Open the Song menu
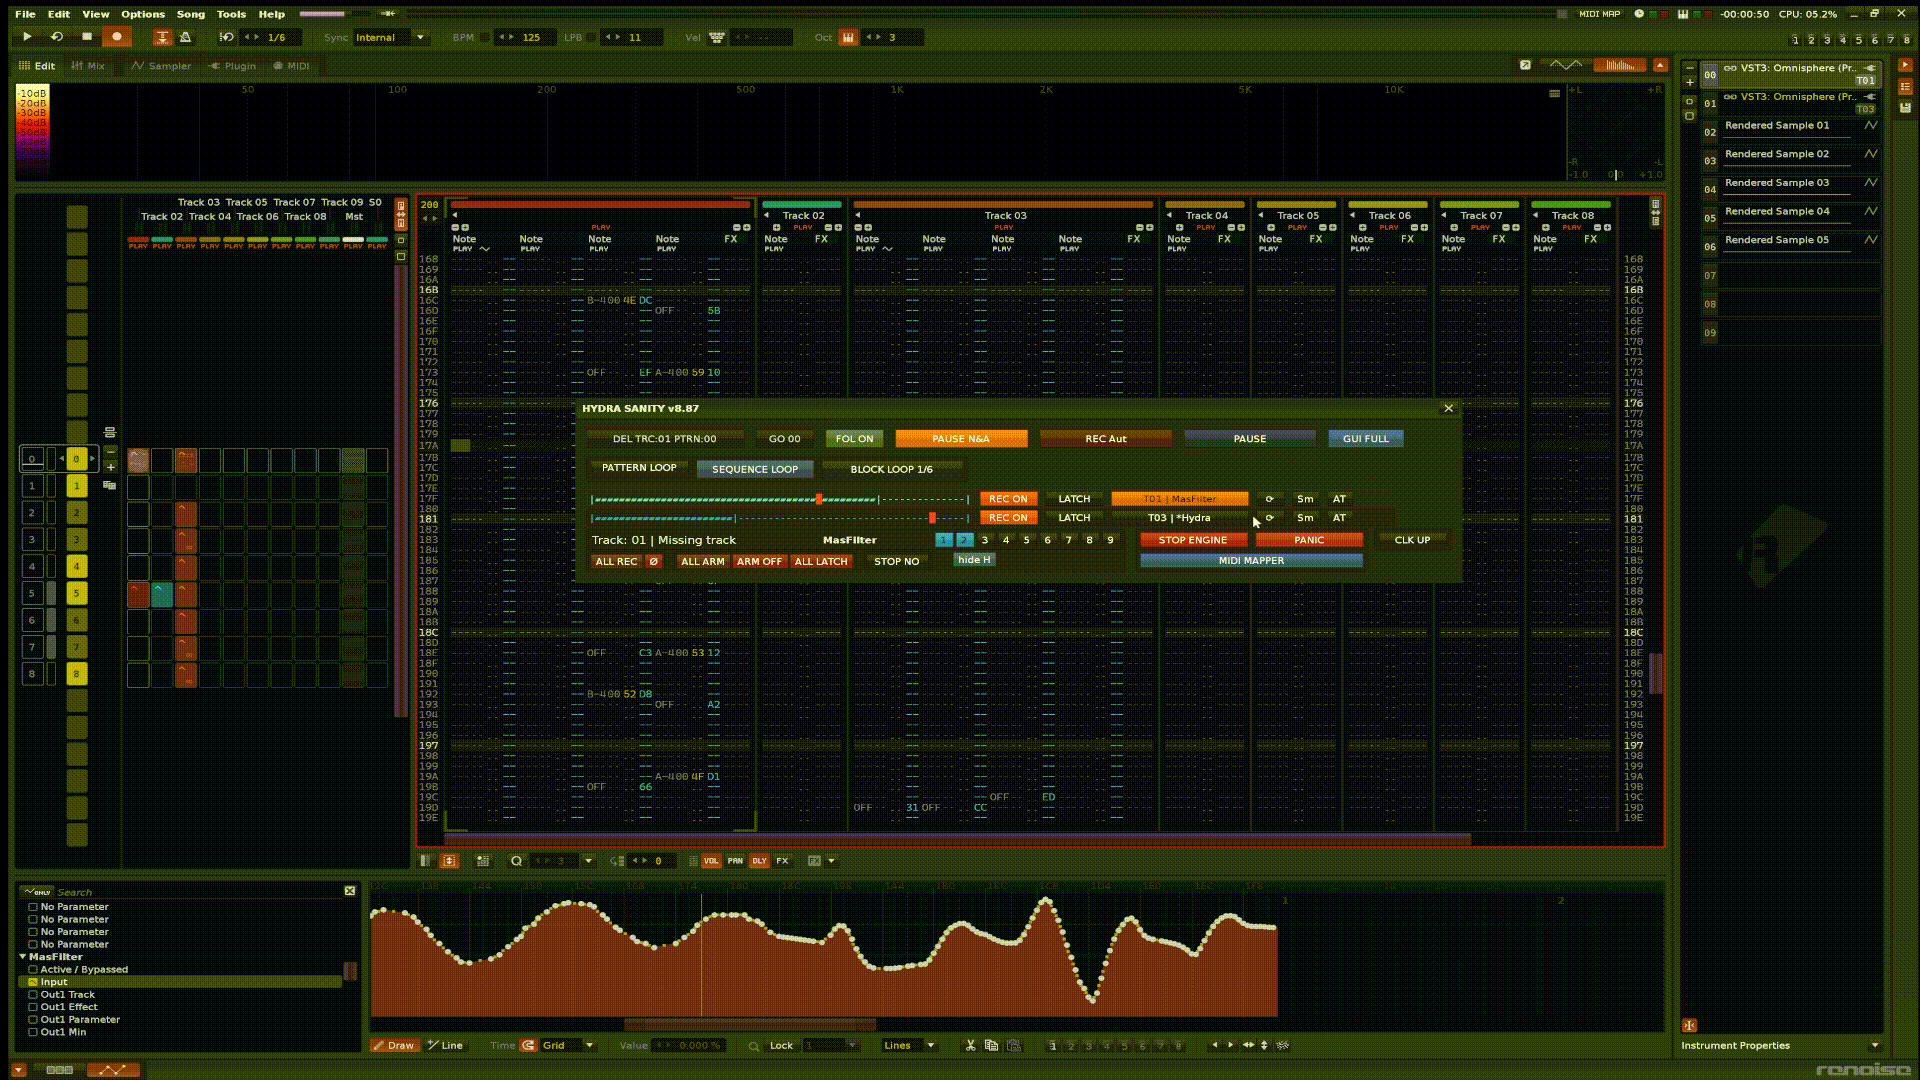 click(190, 14)
